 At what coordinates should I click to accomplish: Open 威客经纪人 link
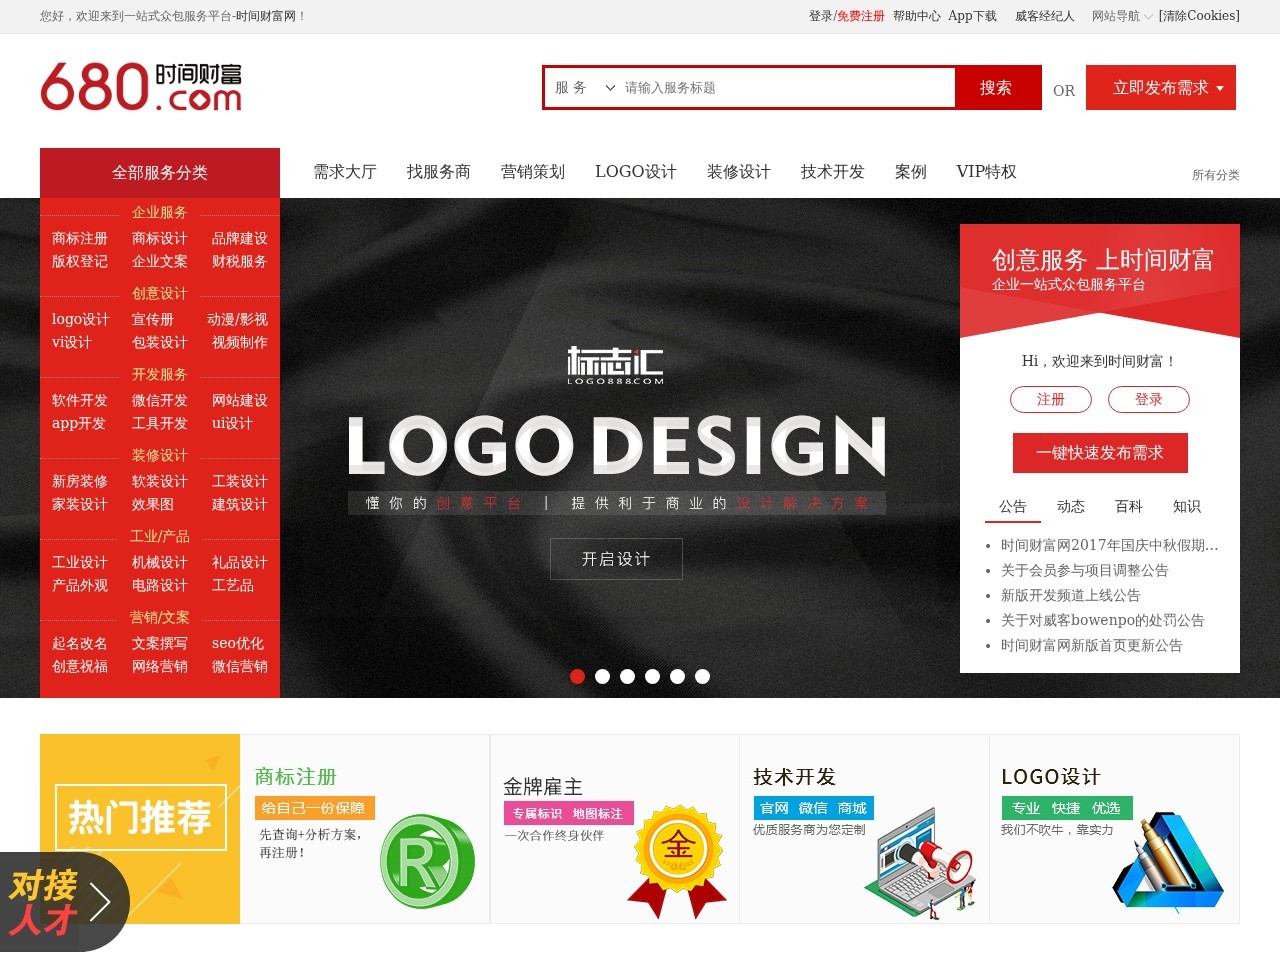point(1045,16)
